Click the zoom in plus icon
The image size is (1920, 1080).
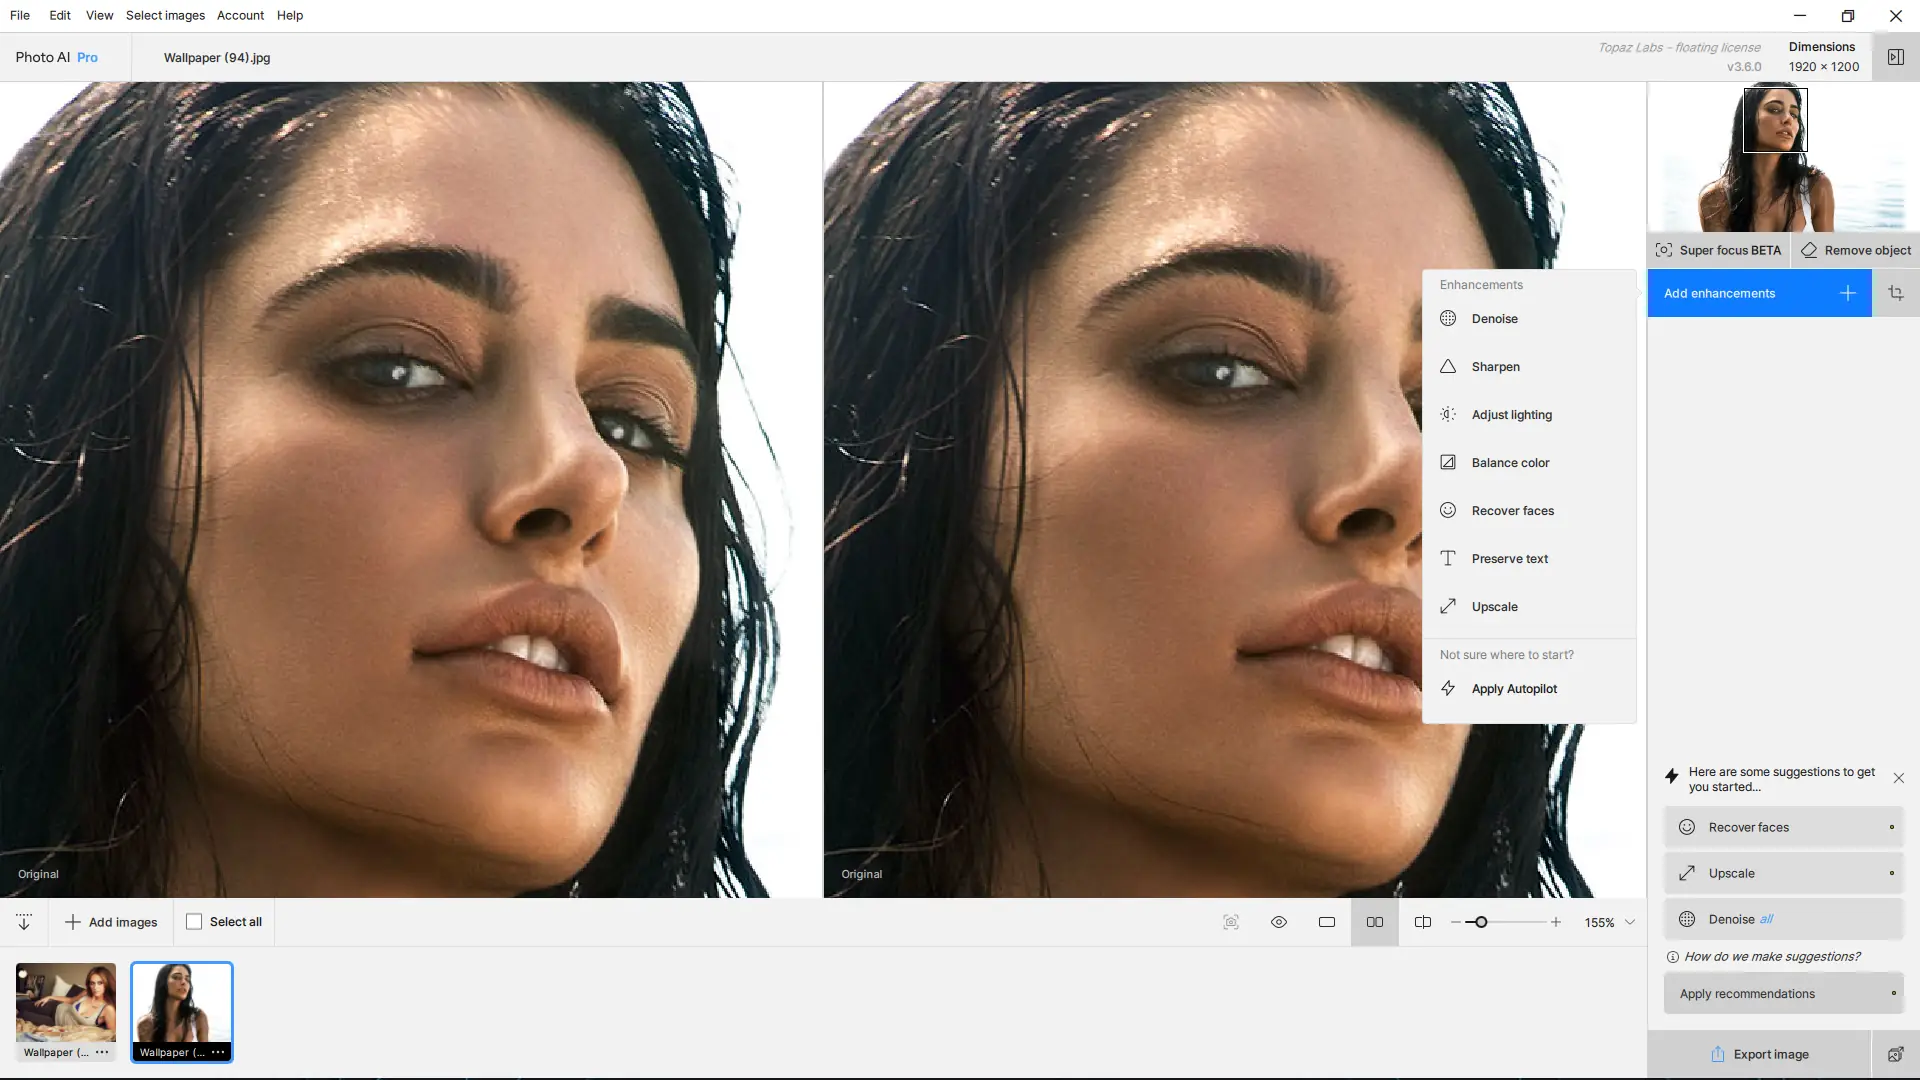pos(1556,922)
